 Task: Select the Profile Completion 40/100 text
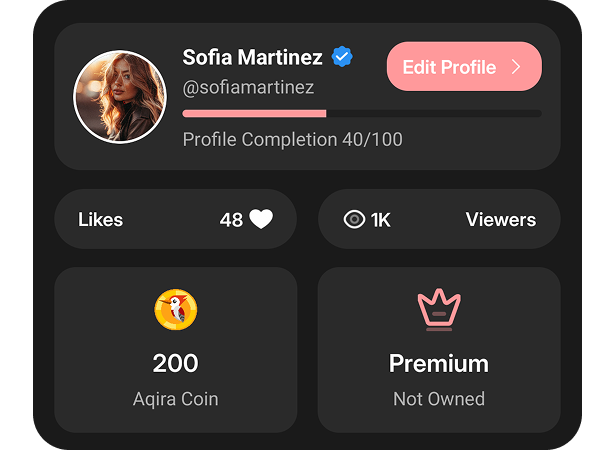(x=292, y=140)
